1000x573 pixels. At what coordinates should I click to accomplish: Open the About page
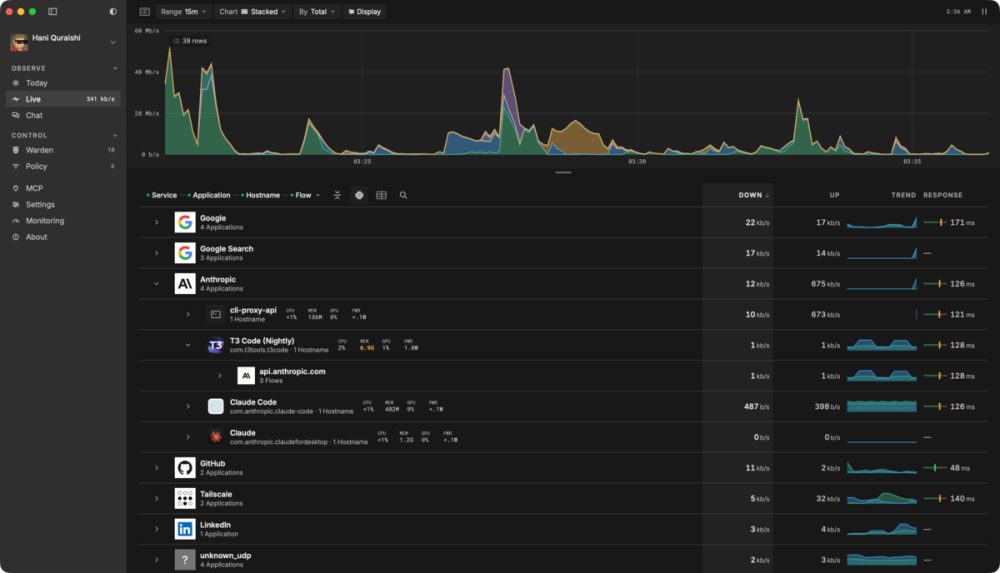pos(63,237)
